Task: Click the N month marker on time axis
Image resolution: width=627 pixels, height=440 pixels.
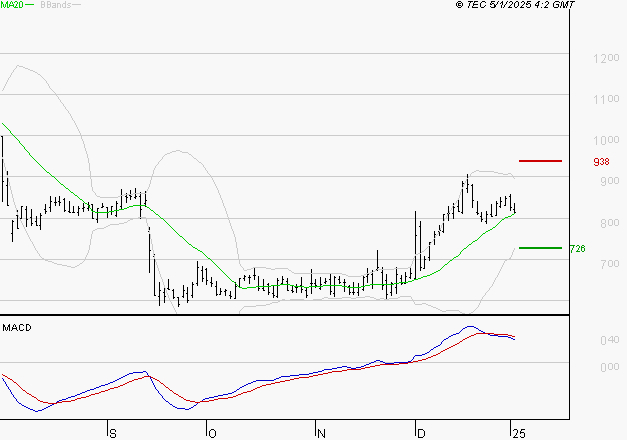Action: click(x=320, y=433)
